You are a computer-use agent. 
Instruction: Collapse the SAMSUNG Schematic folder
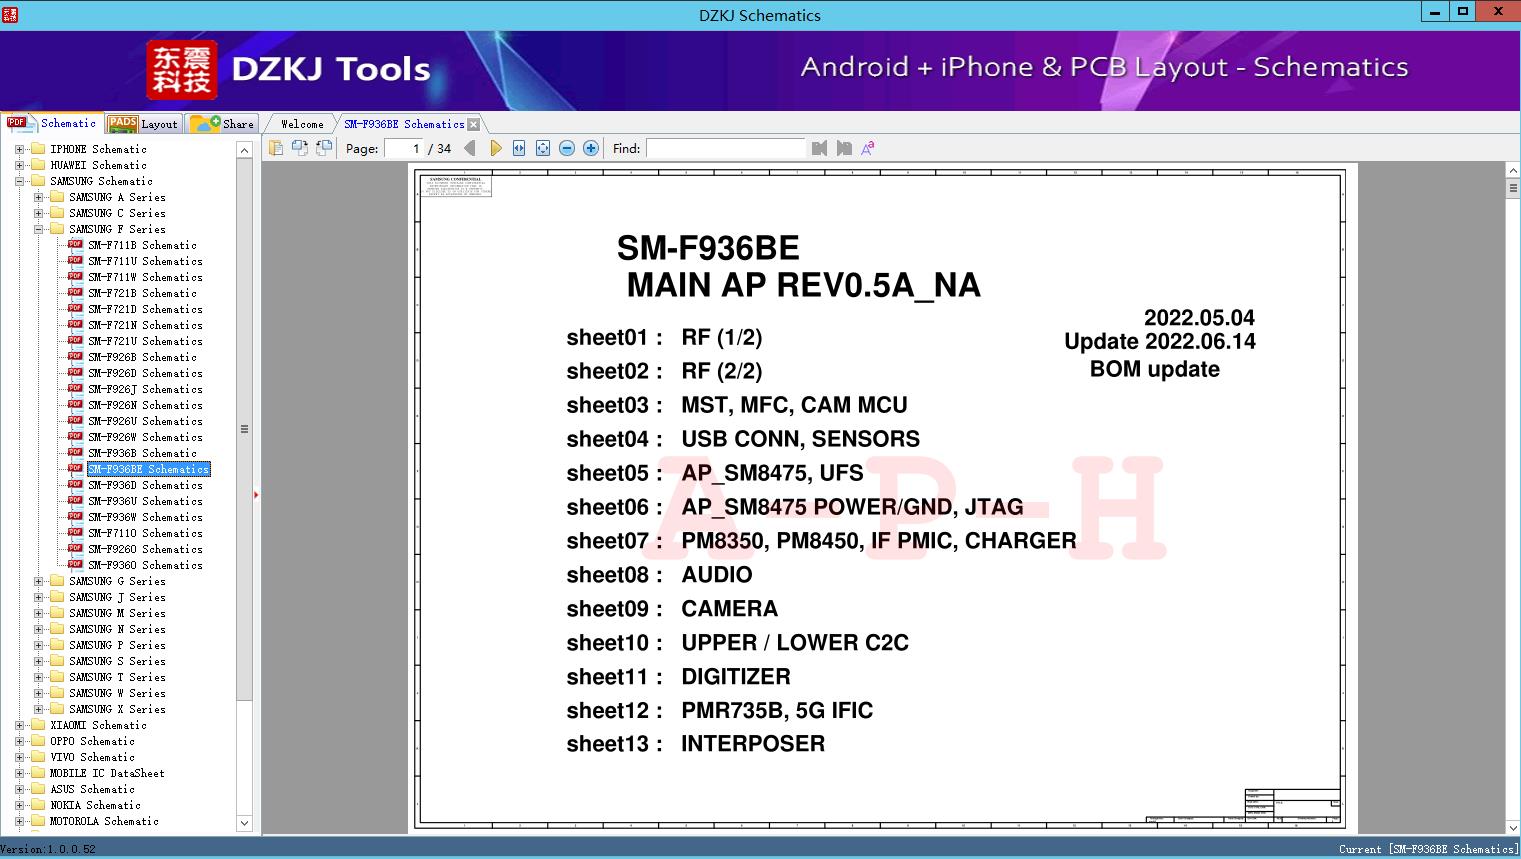(x=19, y=181)
